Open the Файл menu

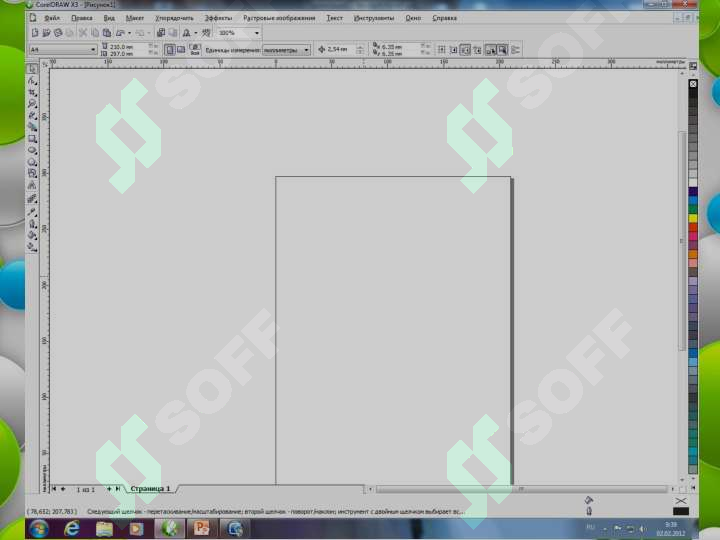coord(52,18)
